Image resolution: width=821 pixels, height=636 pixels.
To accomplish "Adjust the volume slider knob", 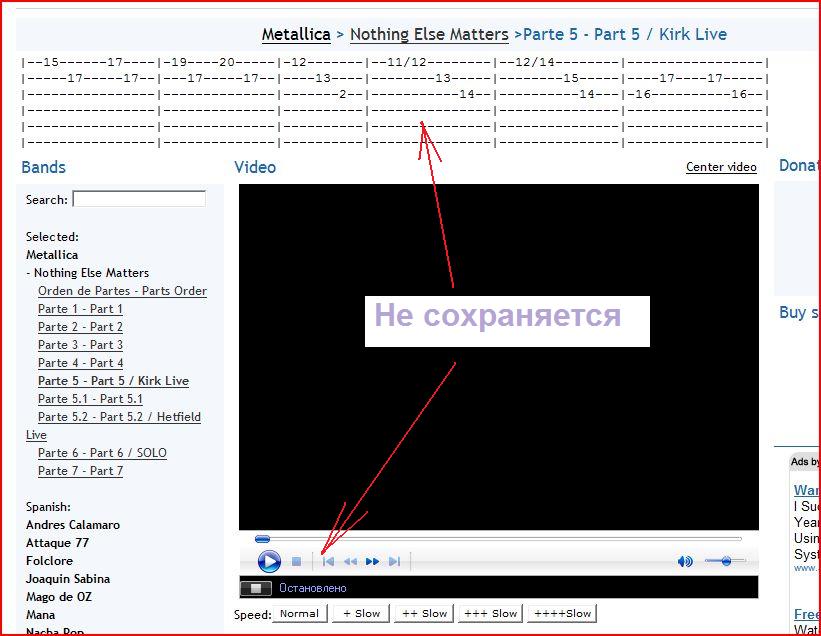I will (x=726, y=561).
